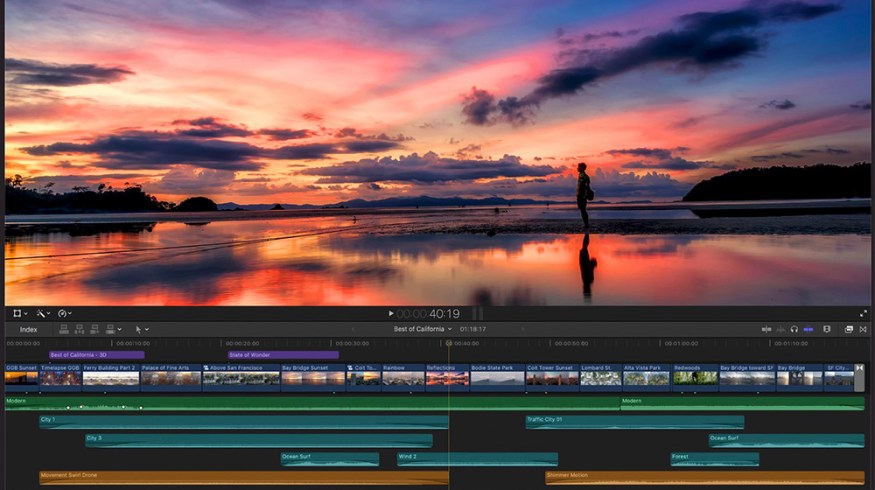Show the Transitions browser
This screenshot has width=875, height=490.
pos(863,328)
